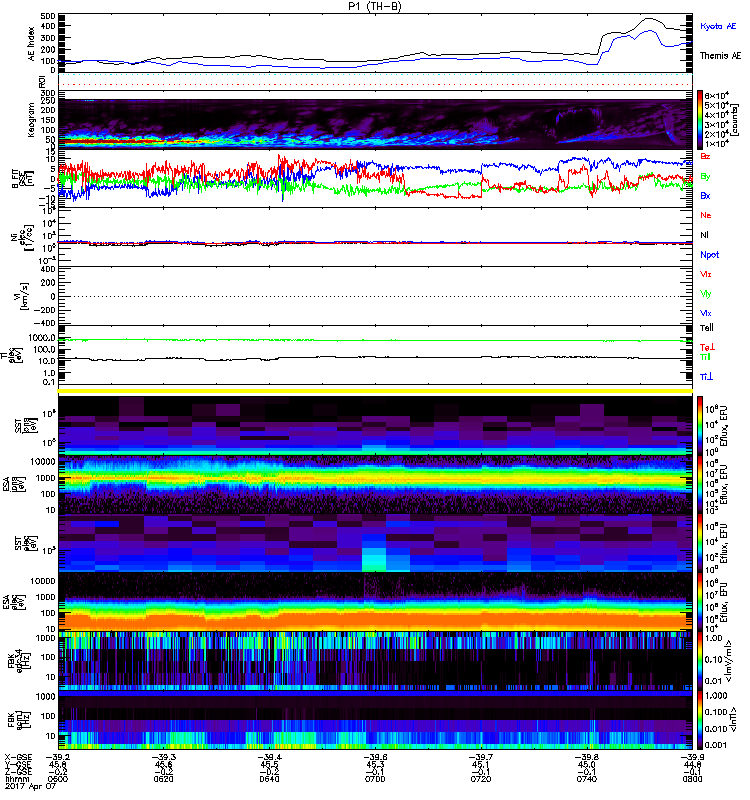Click the B_FIT GSE [nT] axis title
Screen dimensions: 750x800
tap(22, 179)
